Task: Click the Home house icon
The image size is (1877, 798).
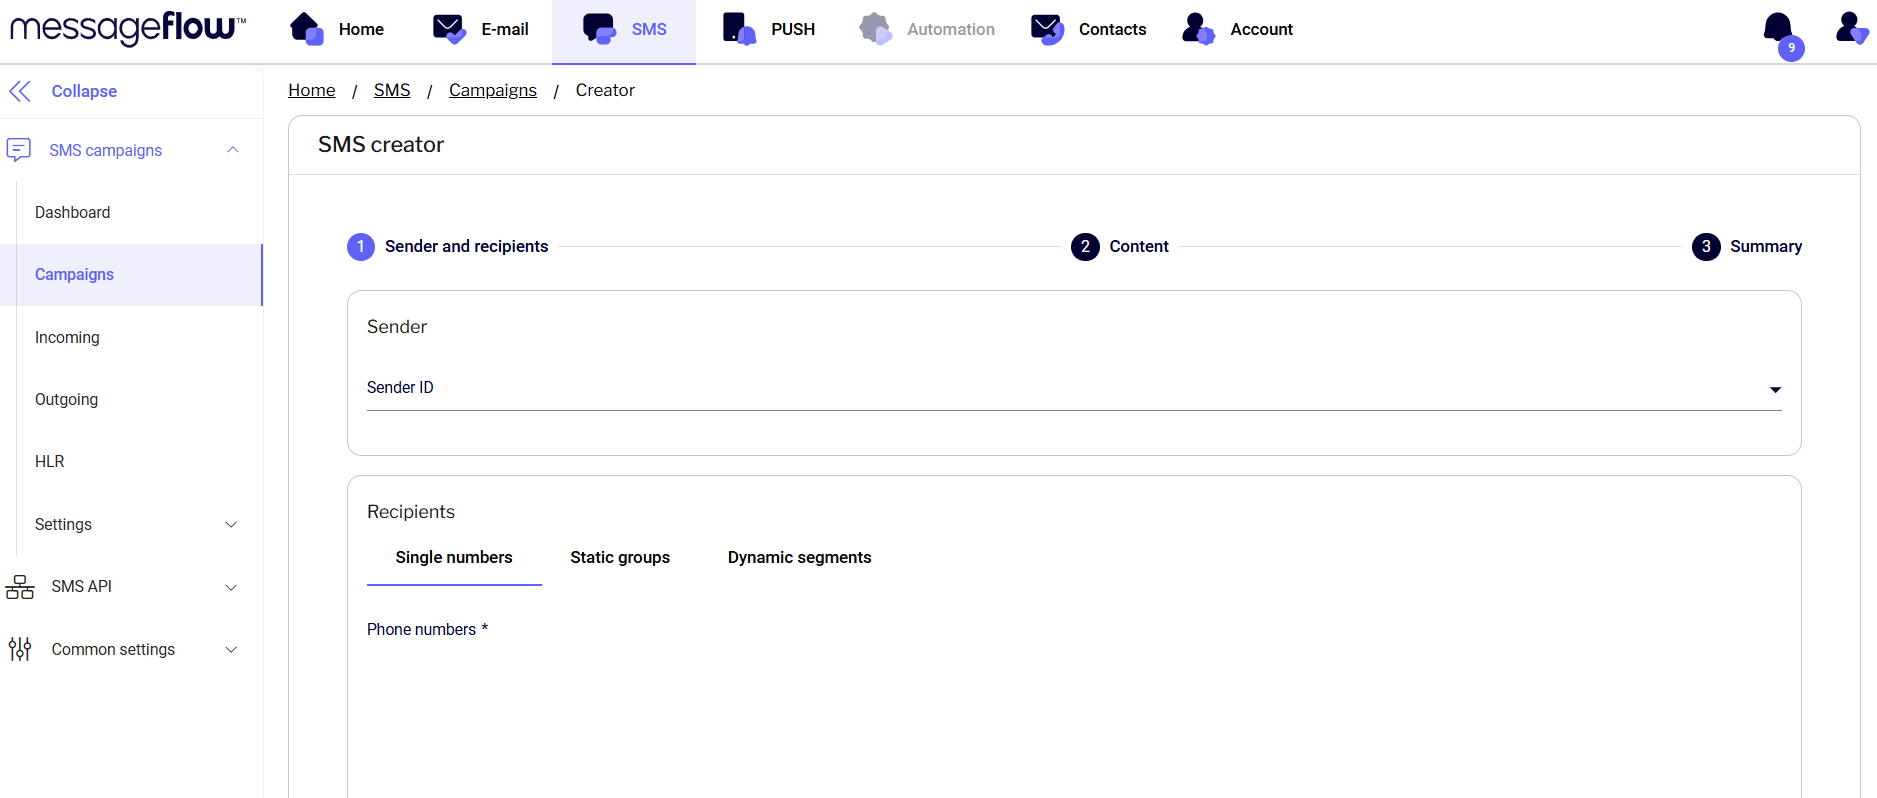Action: pos(306,29)
